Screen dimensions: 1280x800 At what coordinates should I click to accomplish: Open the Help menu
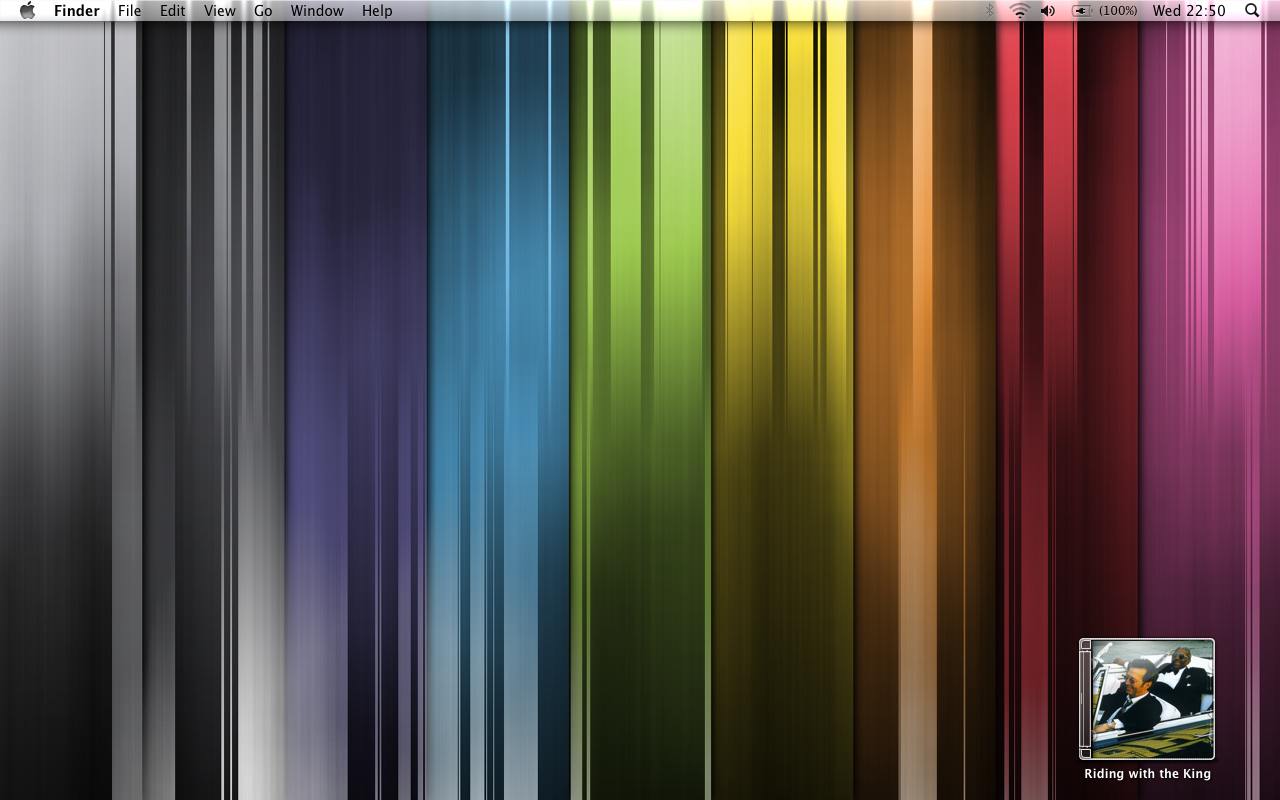coord(377,11)
